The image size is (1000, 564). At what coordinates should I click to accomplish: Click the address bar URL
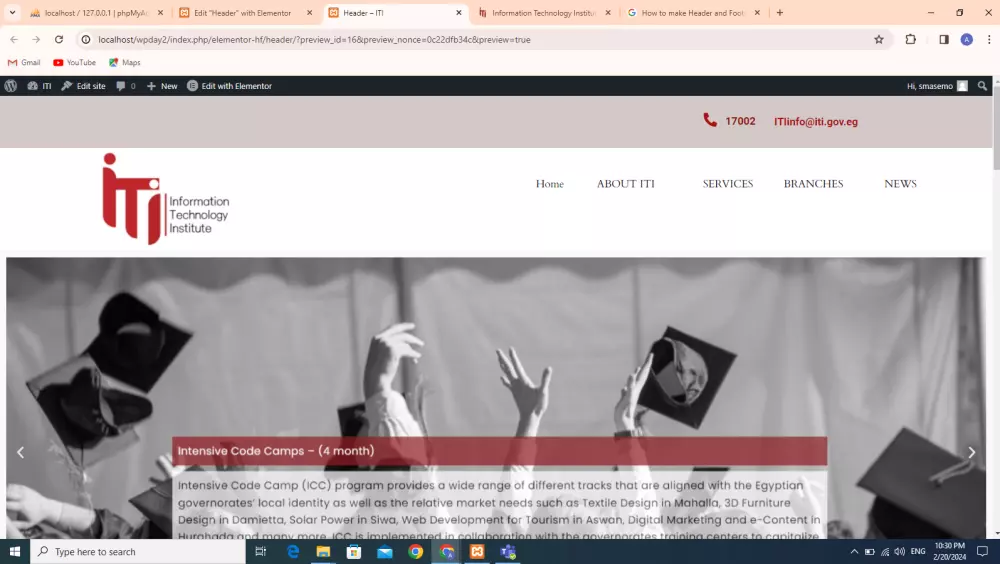314,40
